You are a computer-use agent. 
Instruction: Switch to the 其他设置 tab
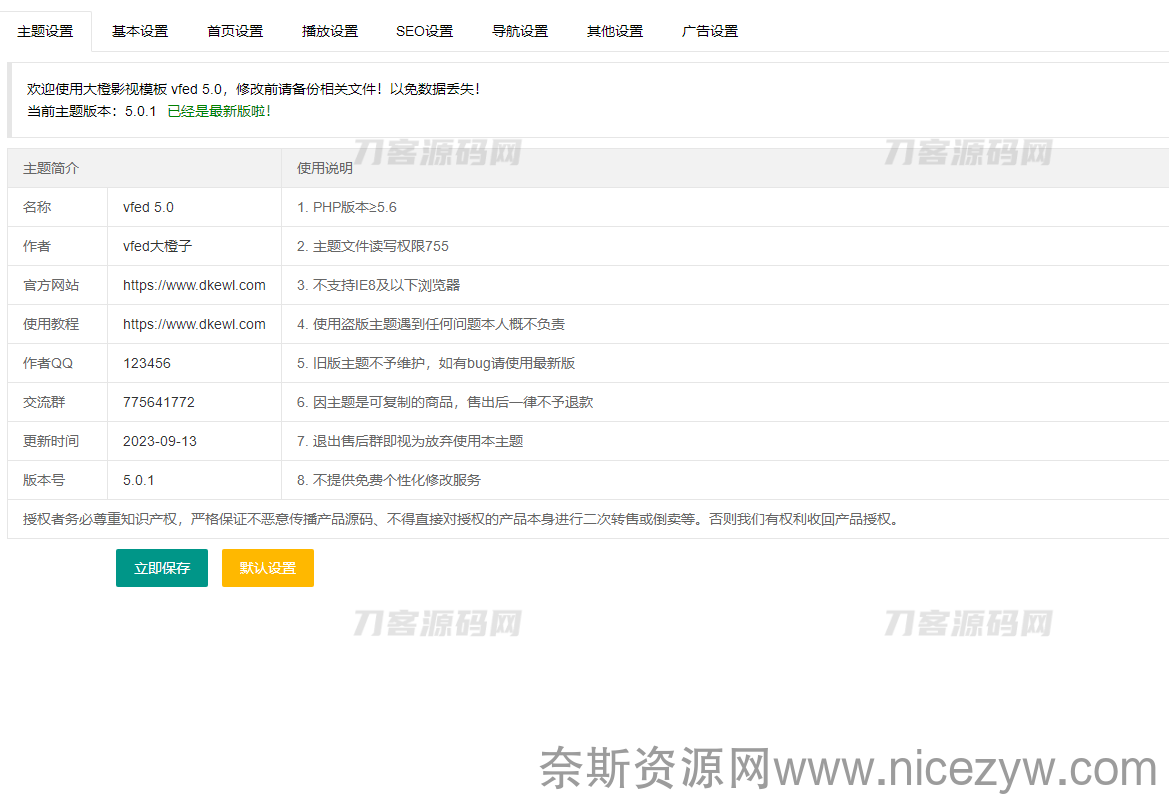click(x=614, y=31)
